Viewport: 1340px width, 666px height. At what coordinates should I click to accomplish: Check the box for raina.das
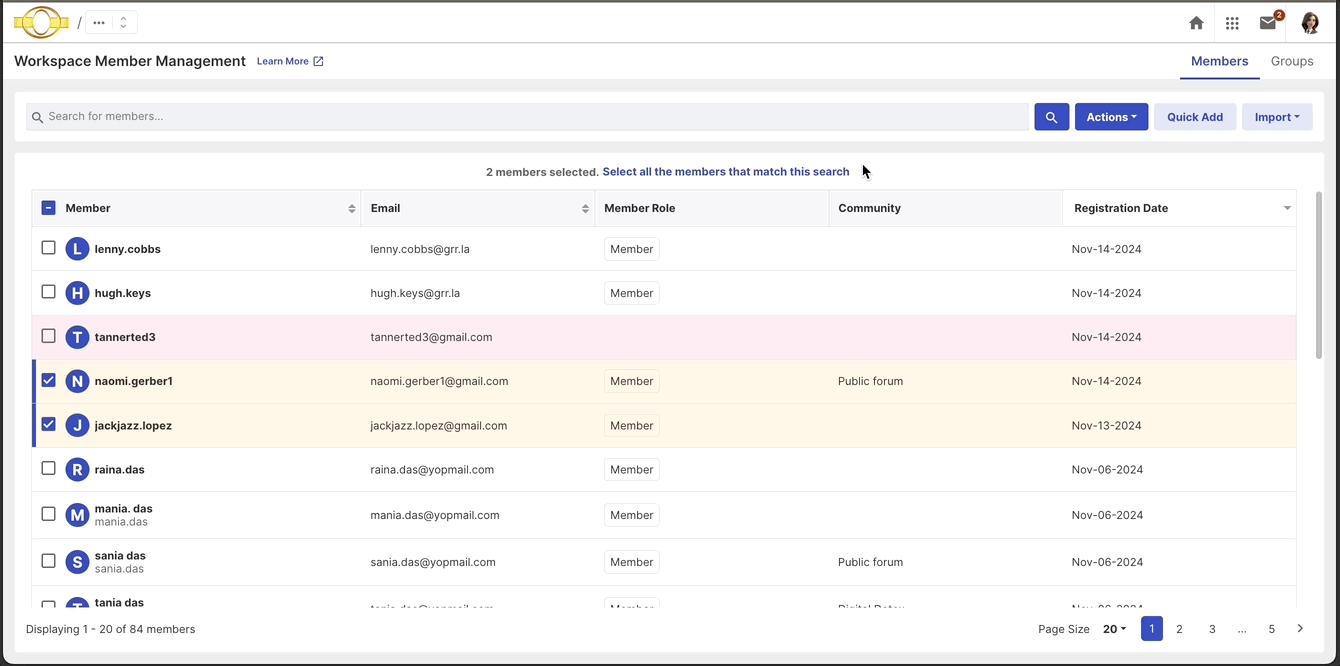coord(48,468)
